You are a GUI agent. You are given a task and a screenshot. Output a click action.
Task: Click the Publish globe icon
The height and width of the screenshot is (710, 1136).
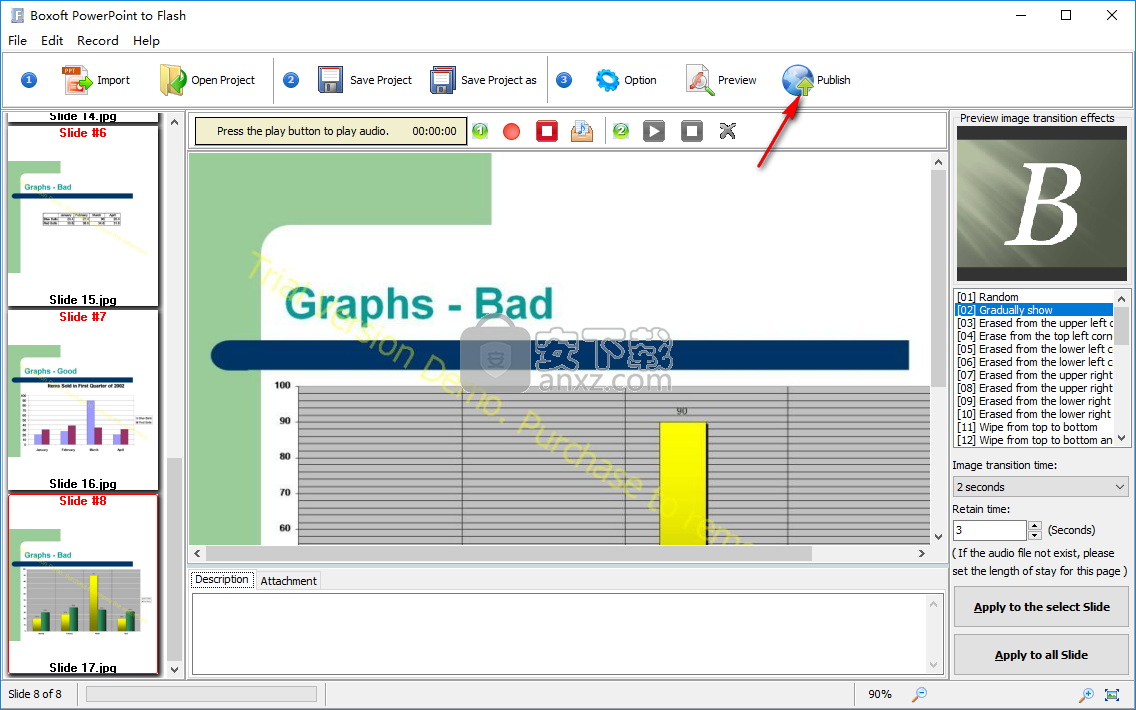point(798,80)
